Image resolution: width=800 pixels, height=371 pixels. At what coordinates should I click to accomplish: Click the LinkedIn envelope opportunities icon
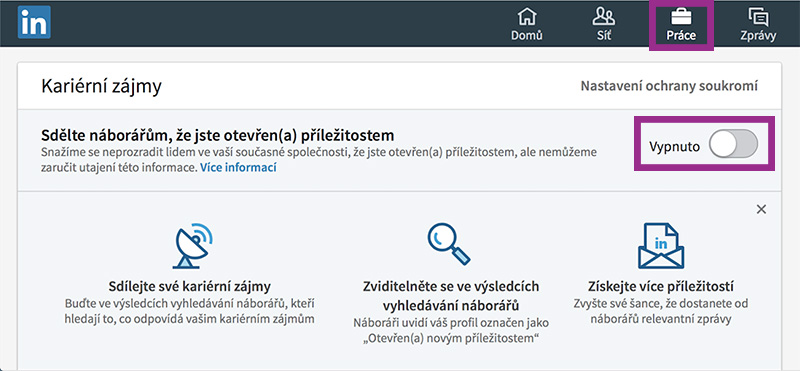661,246
